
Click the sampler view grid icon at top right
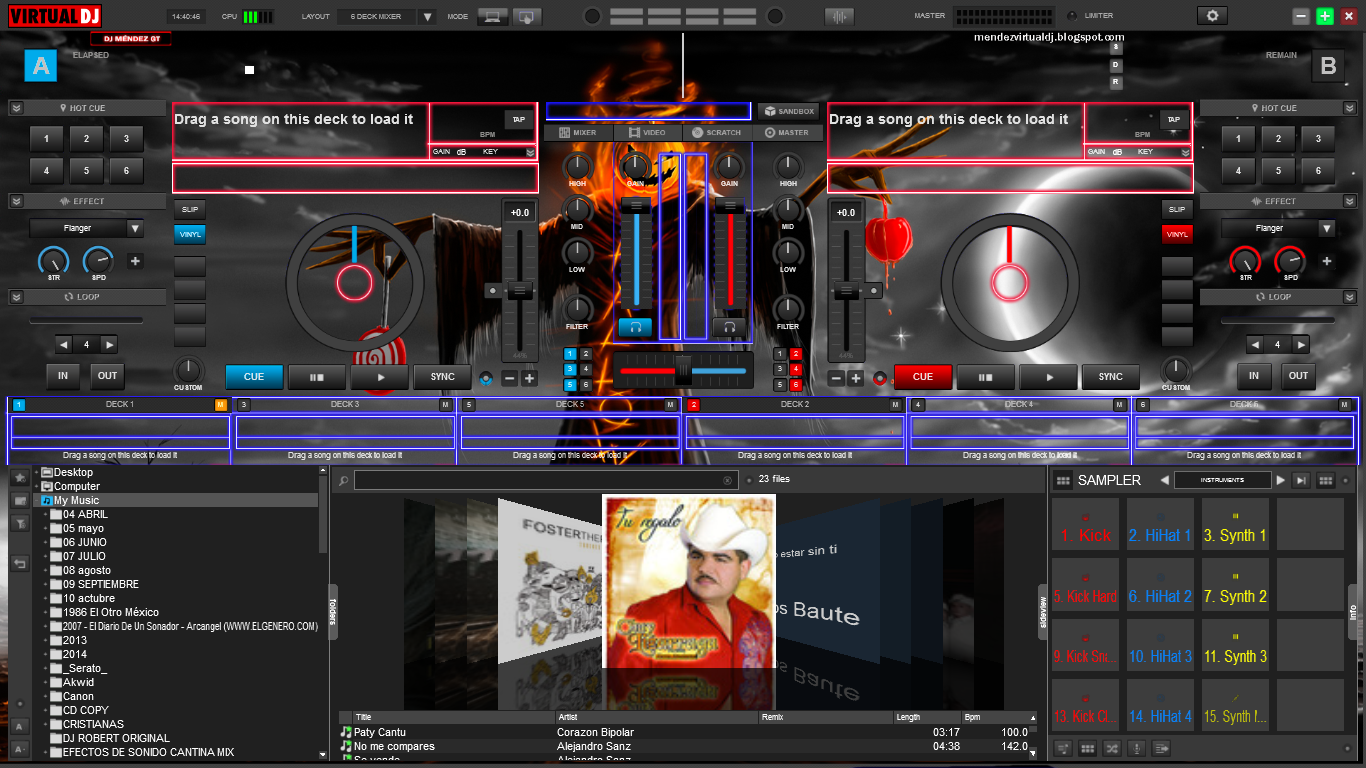click(1326, 480)
